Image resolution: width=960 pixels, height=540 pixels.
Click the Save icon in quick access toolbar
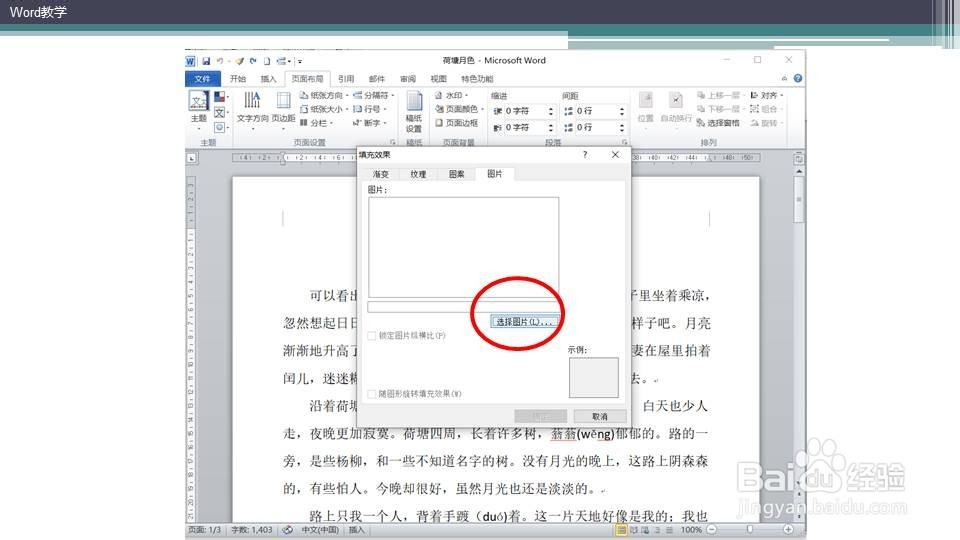tap(206, 61)
